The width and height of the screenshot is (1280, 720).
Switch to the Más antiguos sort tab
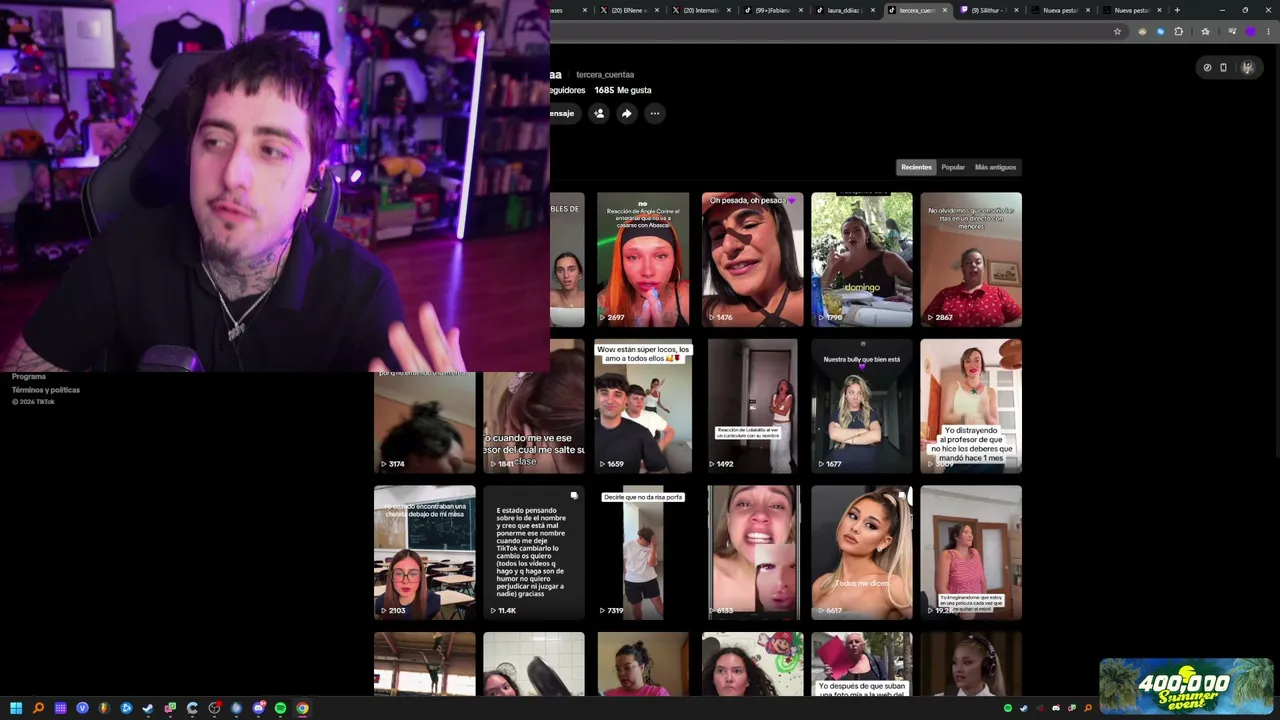pos(995,167)
